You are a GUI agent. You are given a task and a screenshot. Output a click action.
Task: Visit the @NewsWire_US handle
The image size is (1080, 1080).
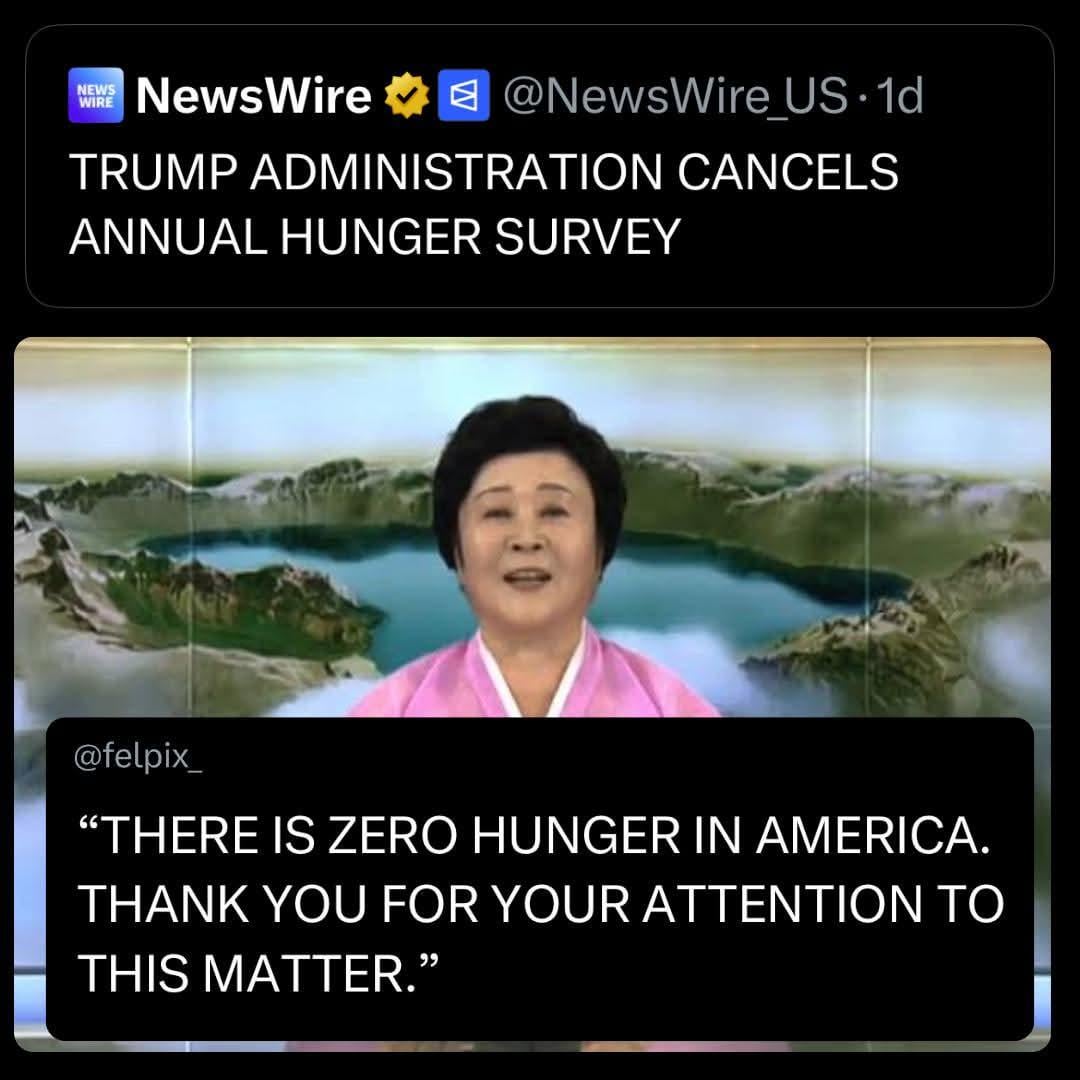[x=675, y=96]
